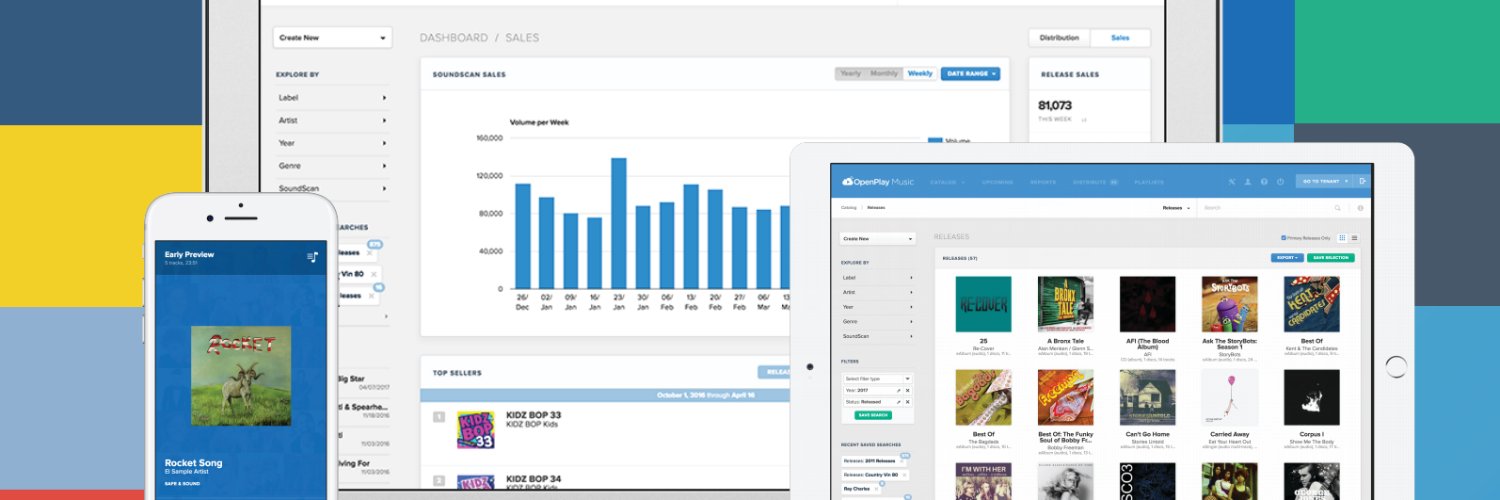Screen dimensions: 1500x500
Task: Open the Catalog menu in the tablet header
Action: tap(947, 182)
